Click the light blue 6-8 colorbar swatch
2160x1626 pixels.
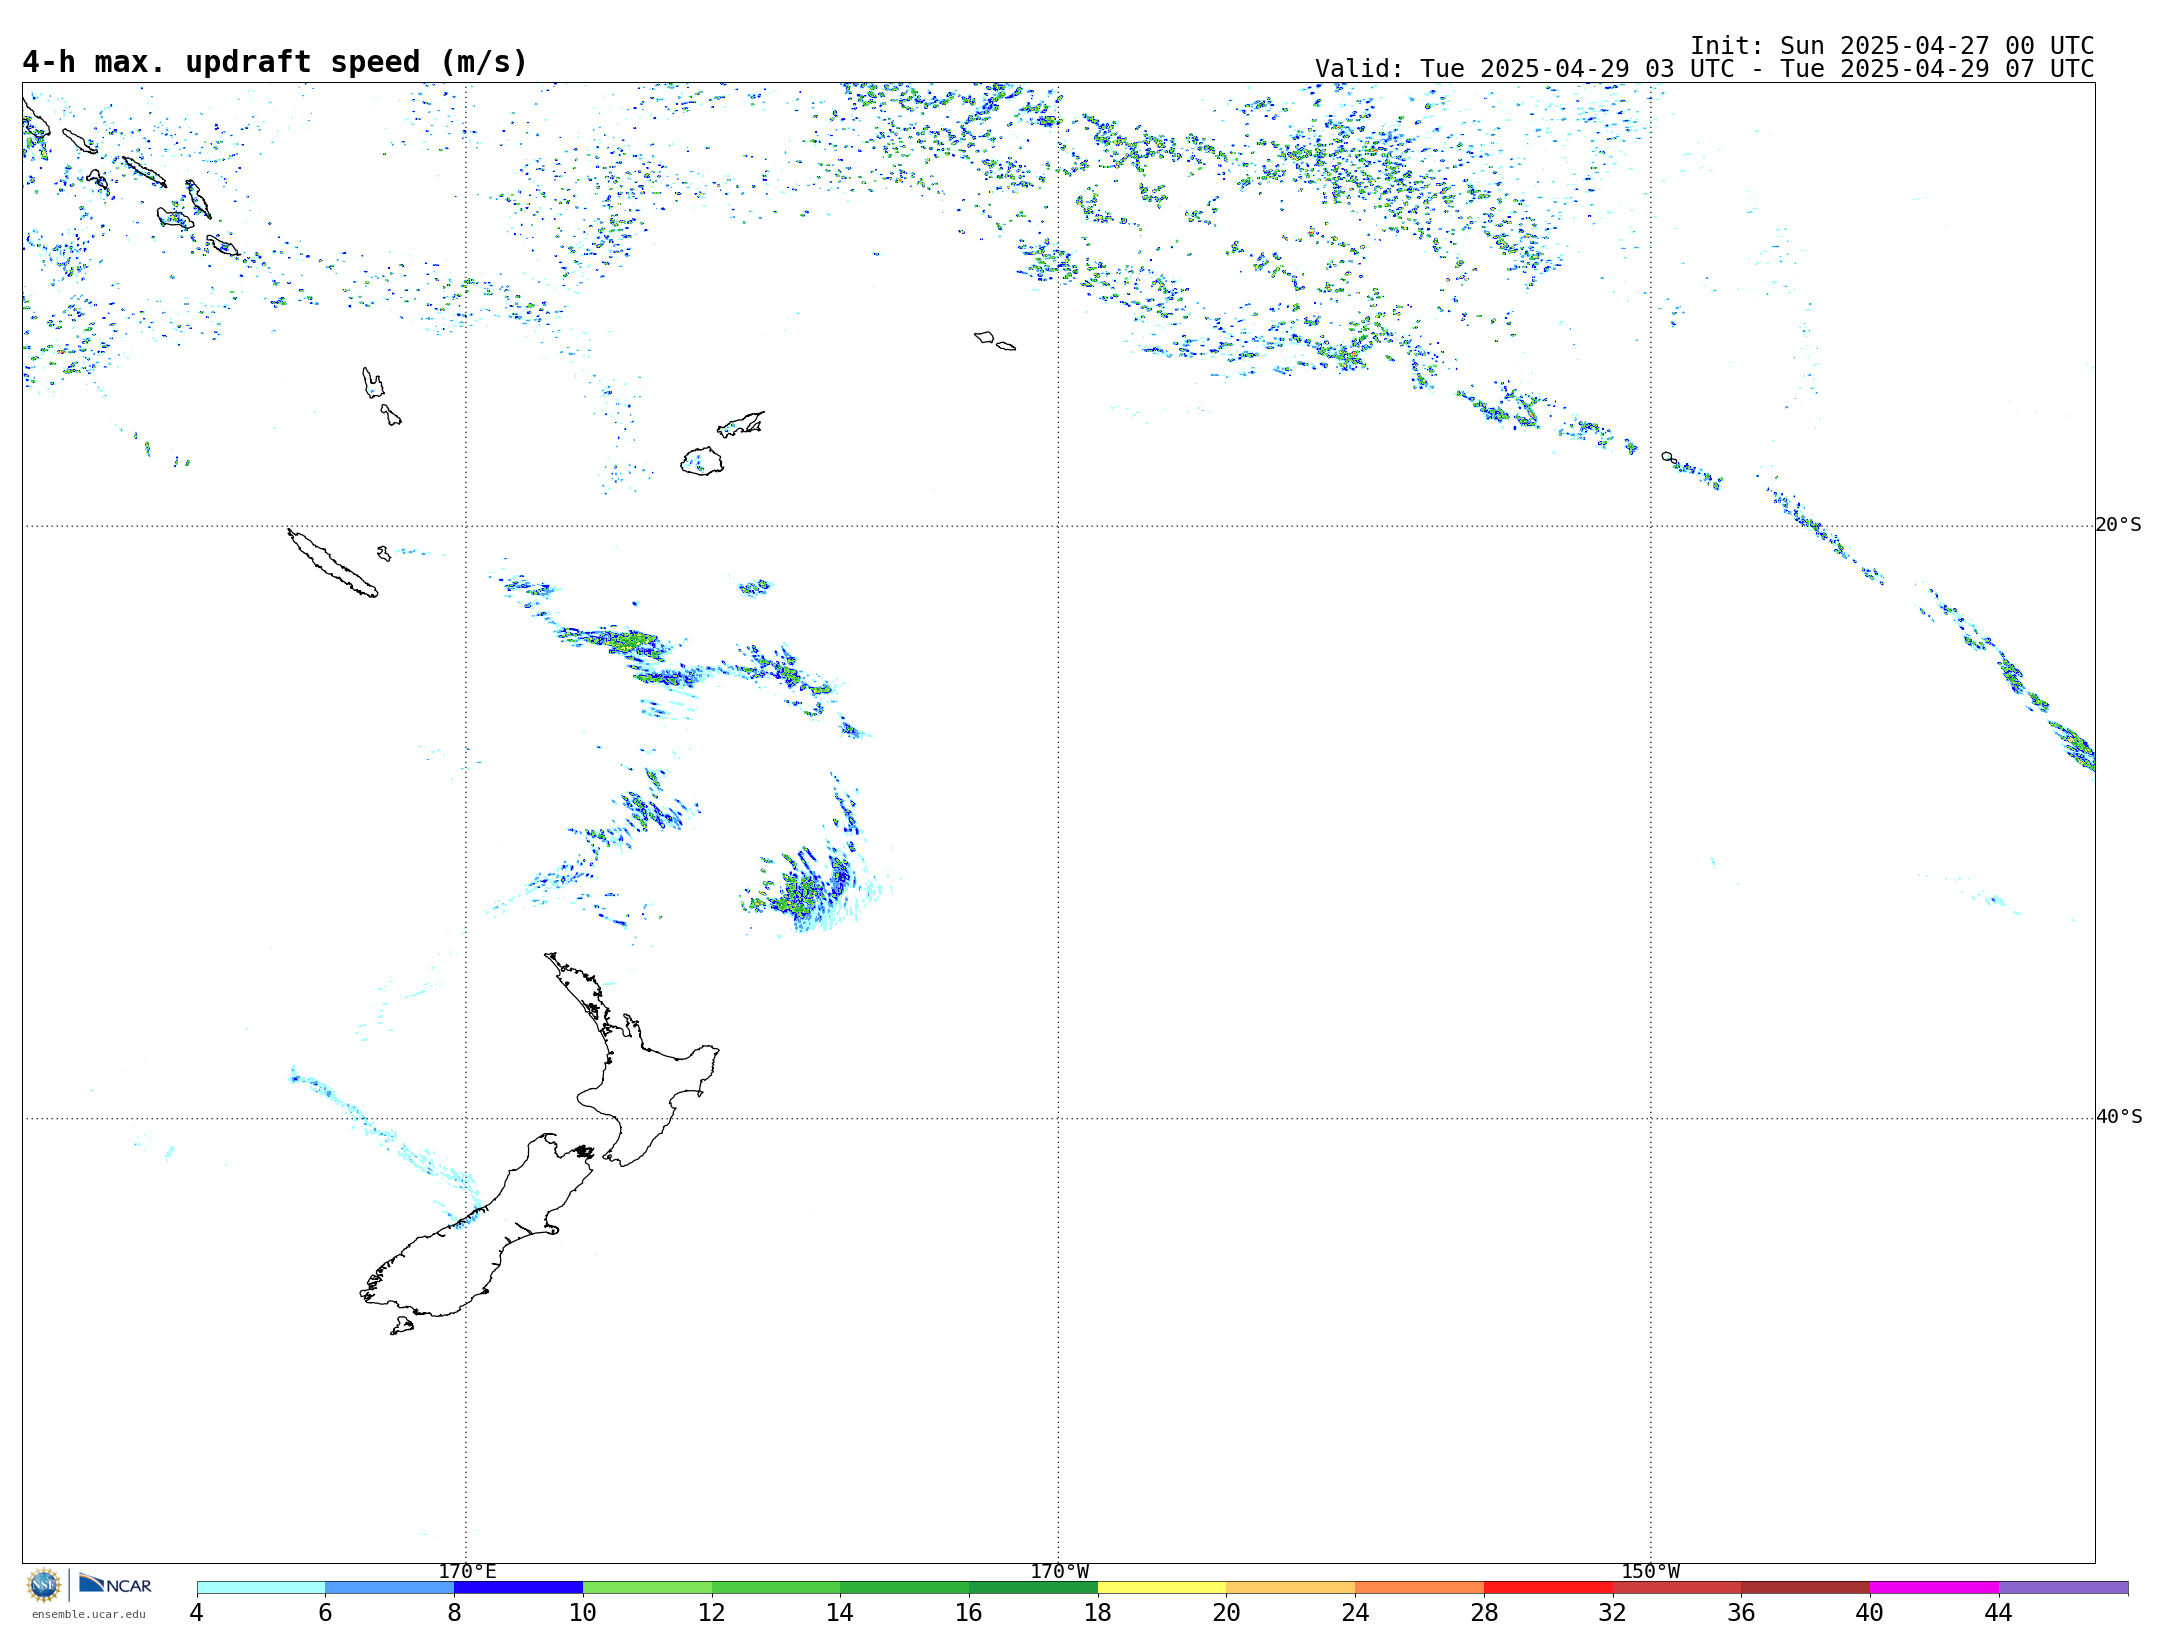tap(389, 1588)
